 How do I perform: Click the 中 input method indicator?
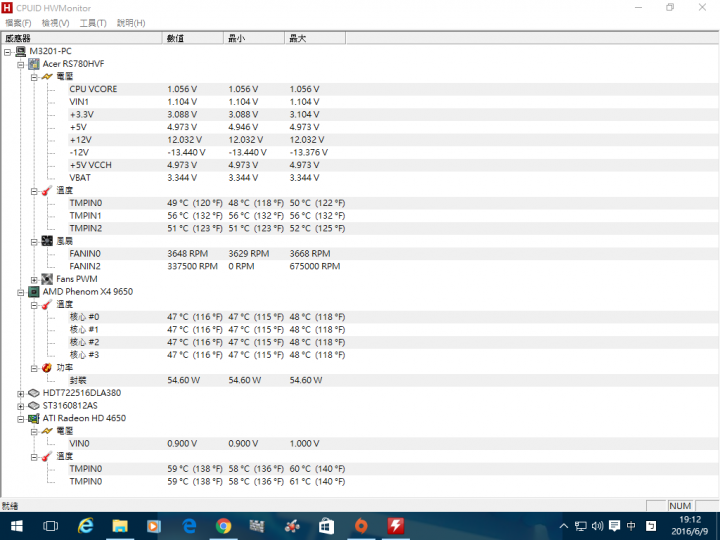point(631,526)
